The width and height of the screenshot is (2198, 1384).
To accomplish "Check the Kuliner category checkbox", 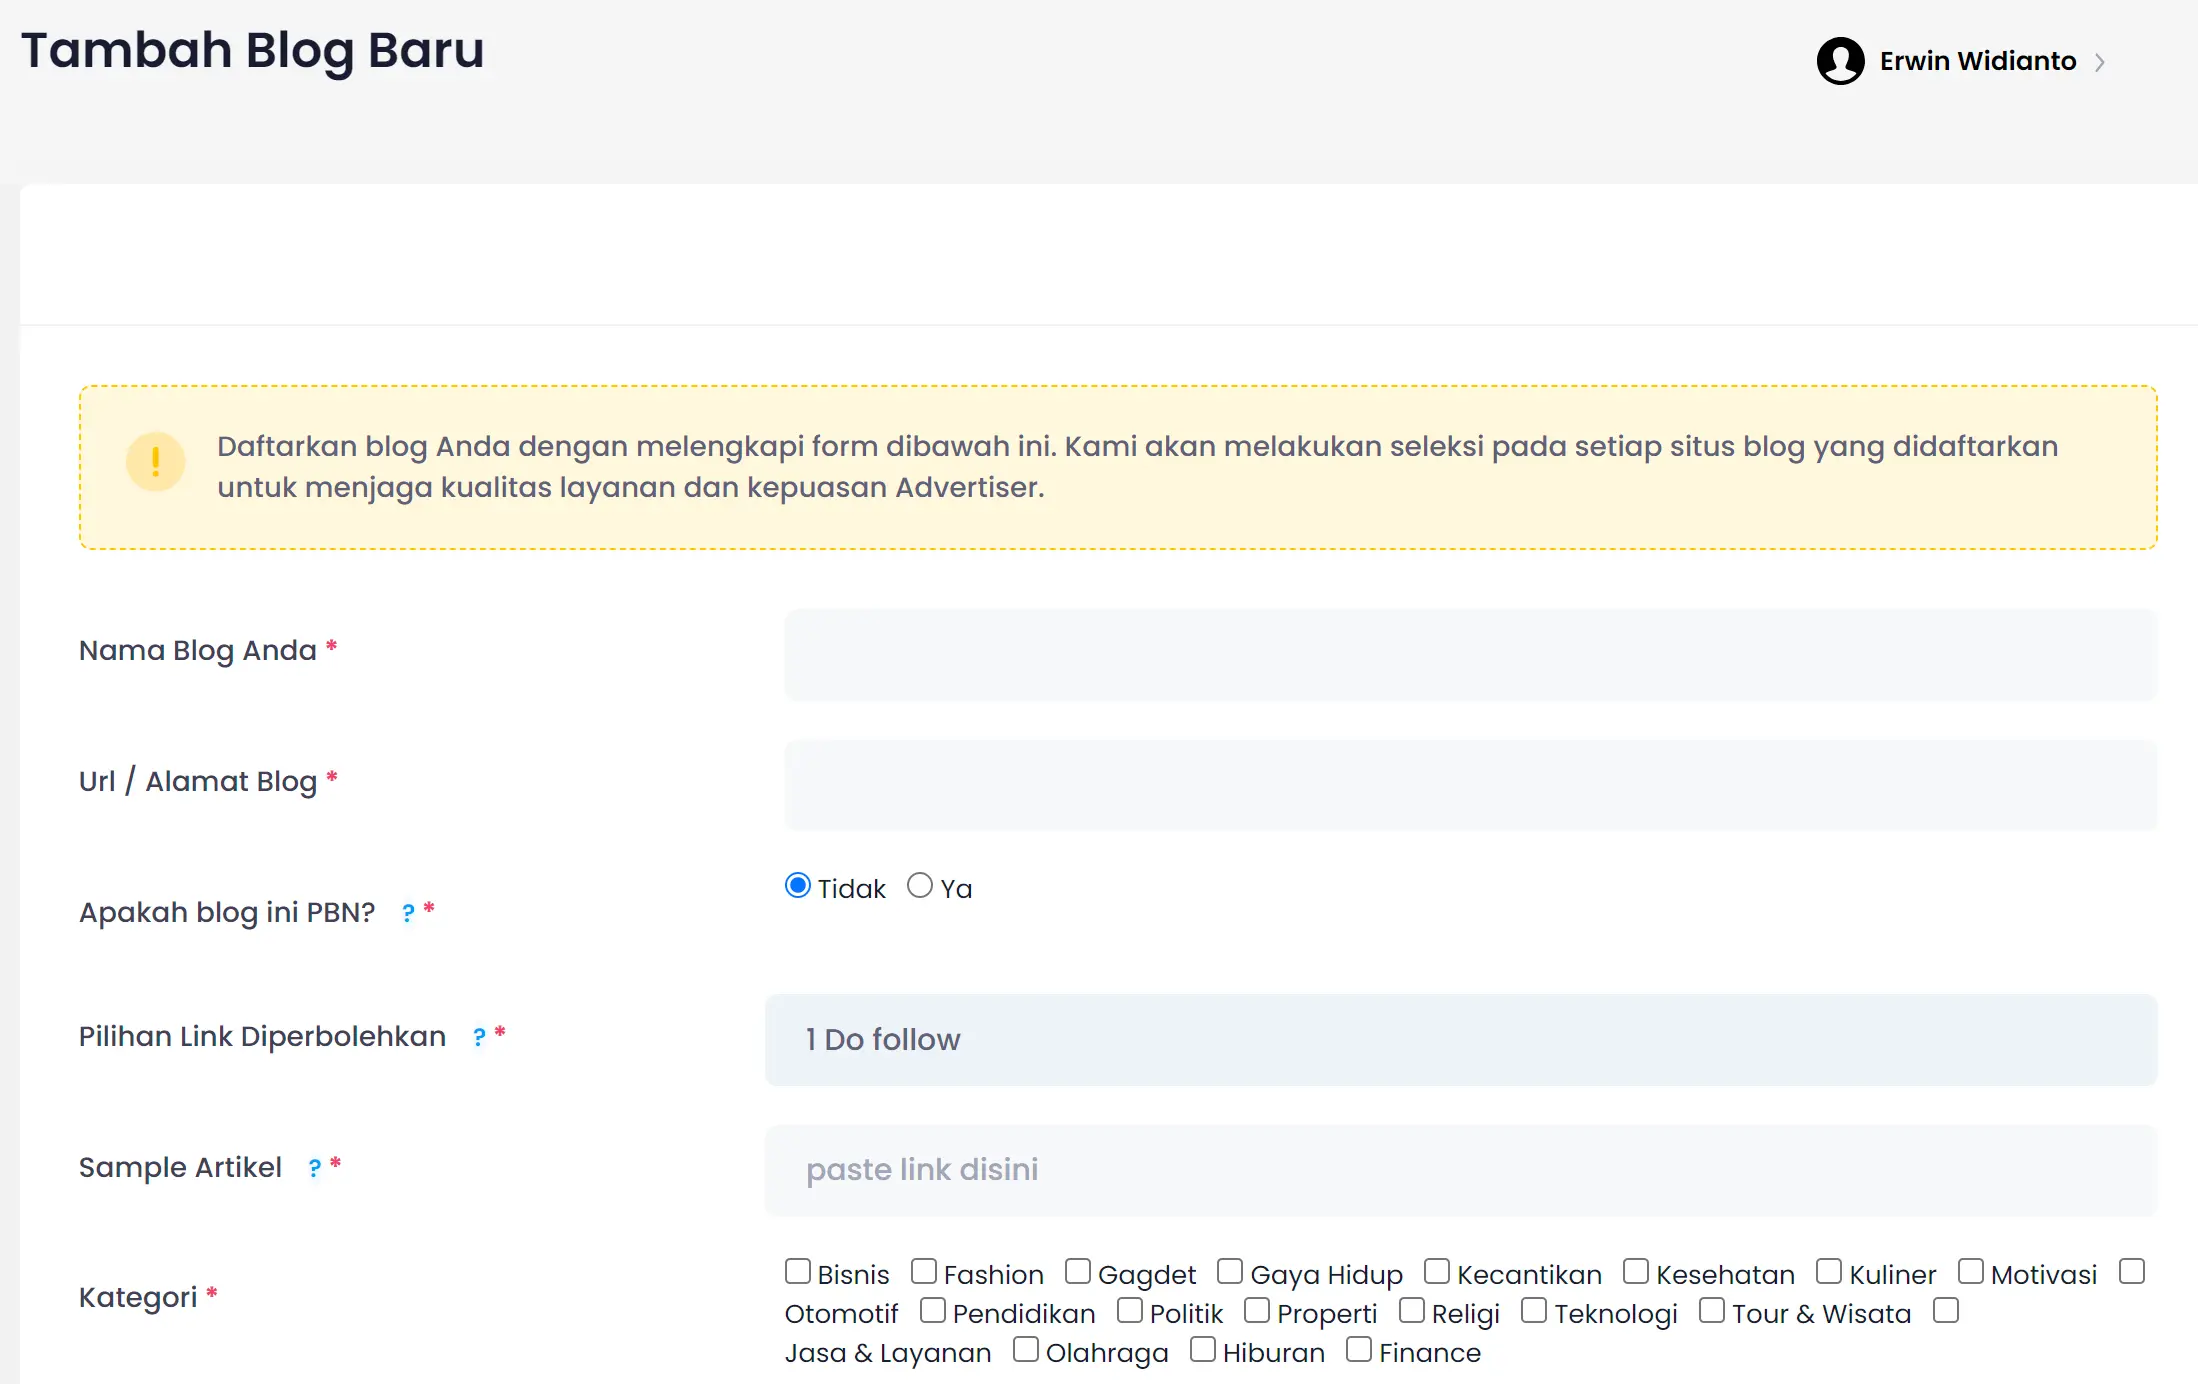I will tap(1829, 1271).
